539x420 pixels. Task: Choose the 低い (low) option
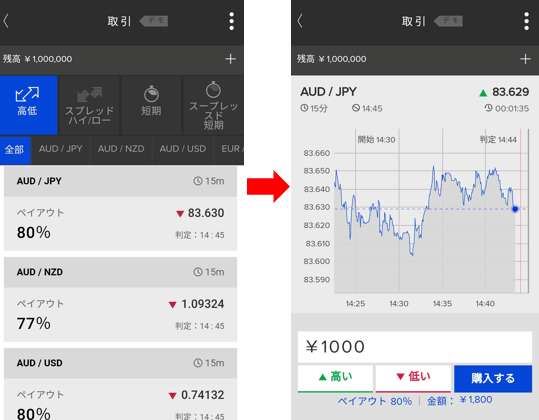413,378
